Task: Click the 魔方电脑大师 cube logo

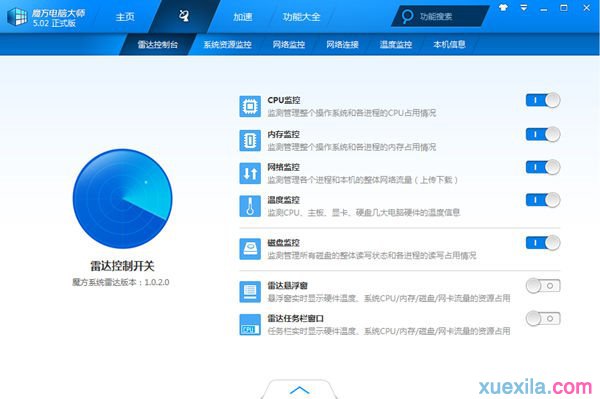Action: pos(17,16)
